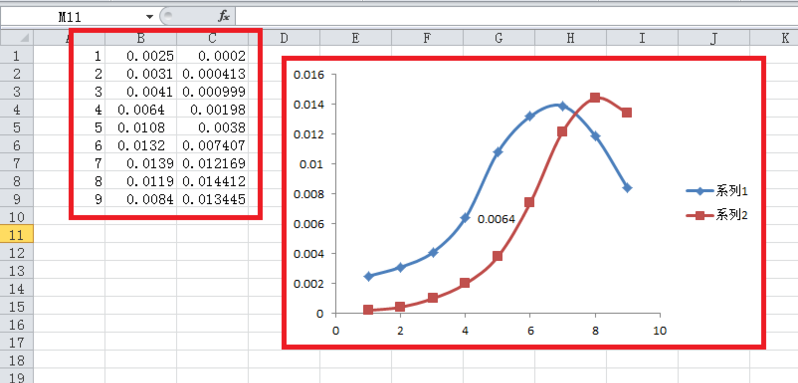Click cell B4 value 0.0064

pos(141,109)
